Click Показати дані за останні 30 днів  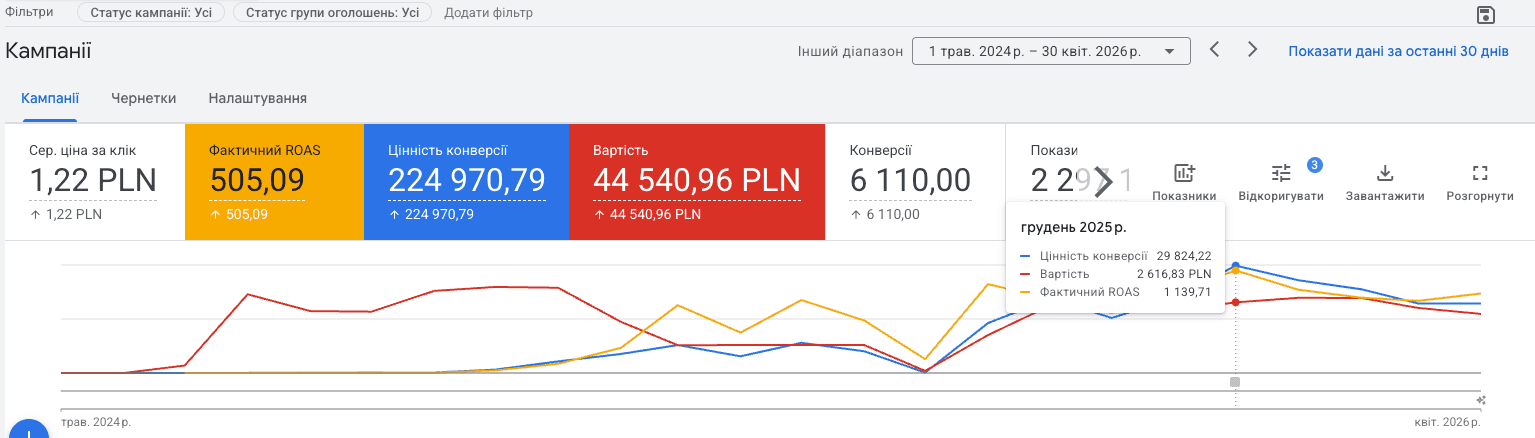tap(1398, 51)
